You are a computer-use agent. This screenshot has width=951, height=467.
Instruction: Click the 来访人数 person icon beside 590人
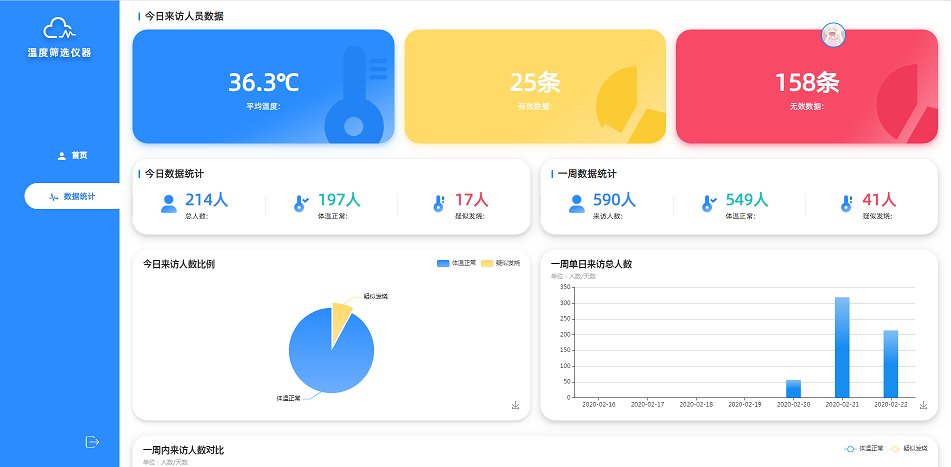(x=577, y=204)
